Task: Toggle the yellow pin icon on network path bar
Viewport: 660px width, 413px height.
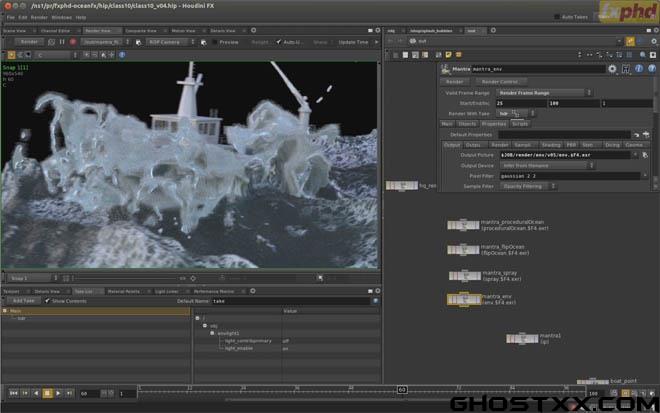Action: coord(630,41)
